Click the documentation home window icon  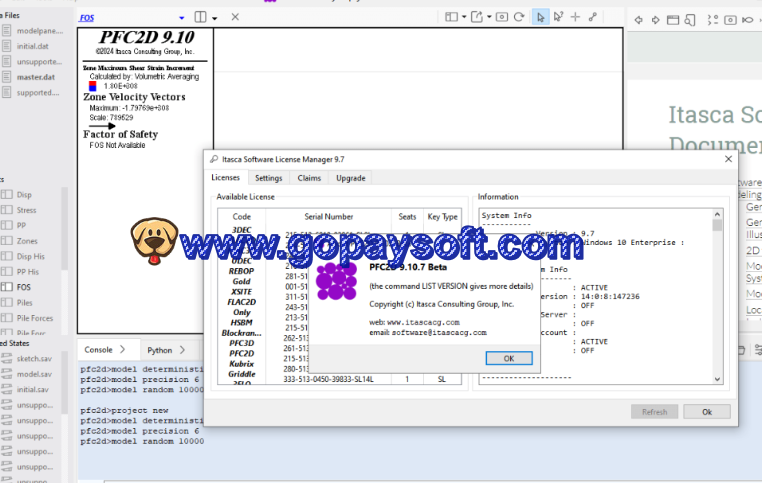click(x=673, y=20)
